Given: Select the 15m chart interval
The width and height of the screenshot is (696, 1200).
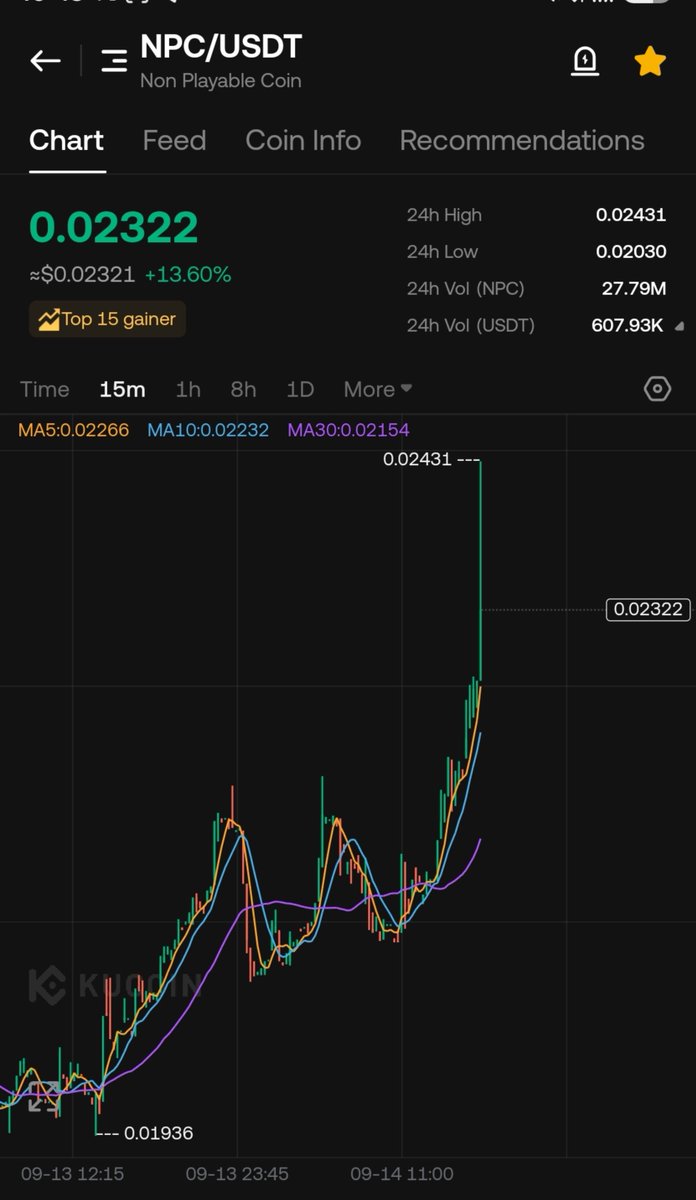Looking at the screenshot, I should [x=122, y=389].
